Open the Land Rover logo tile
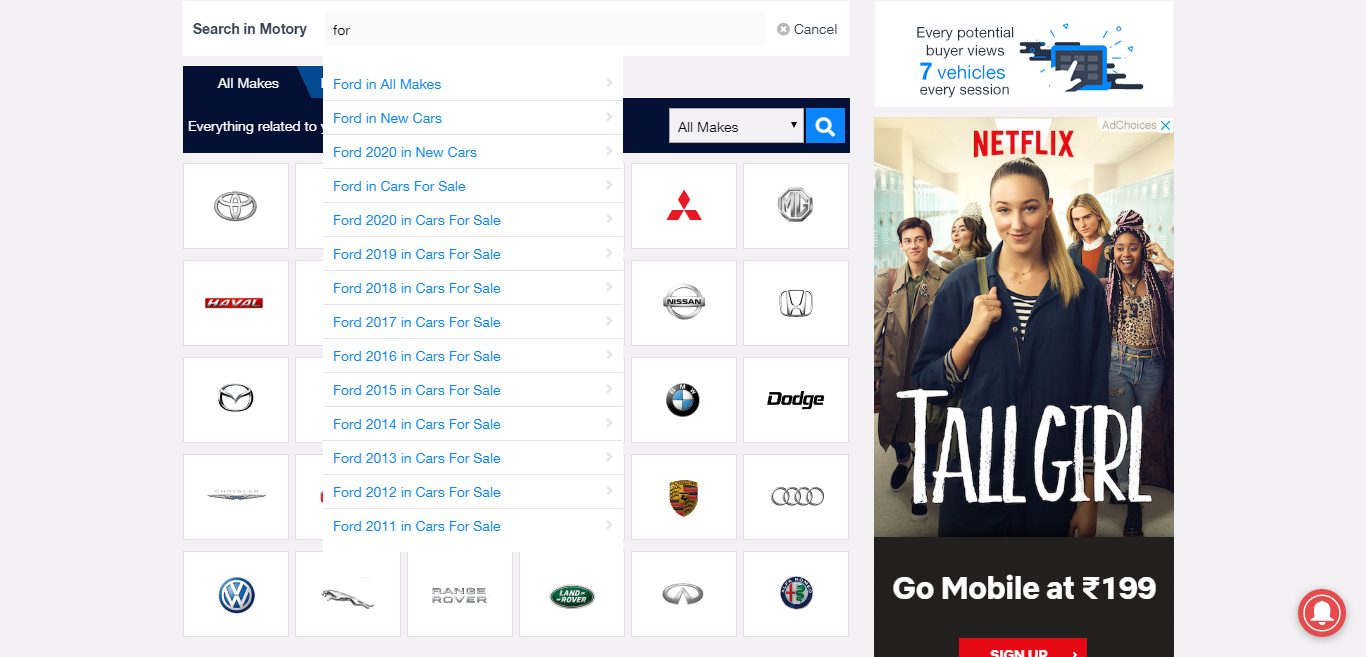Viewport: 1366px width, 657px height. (572, 594)
